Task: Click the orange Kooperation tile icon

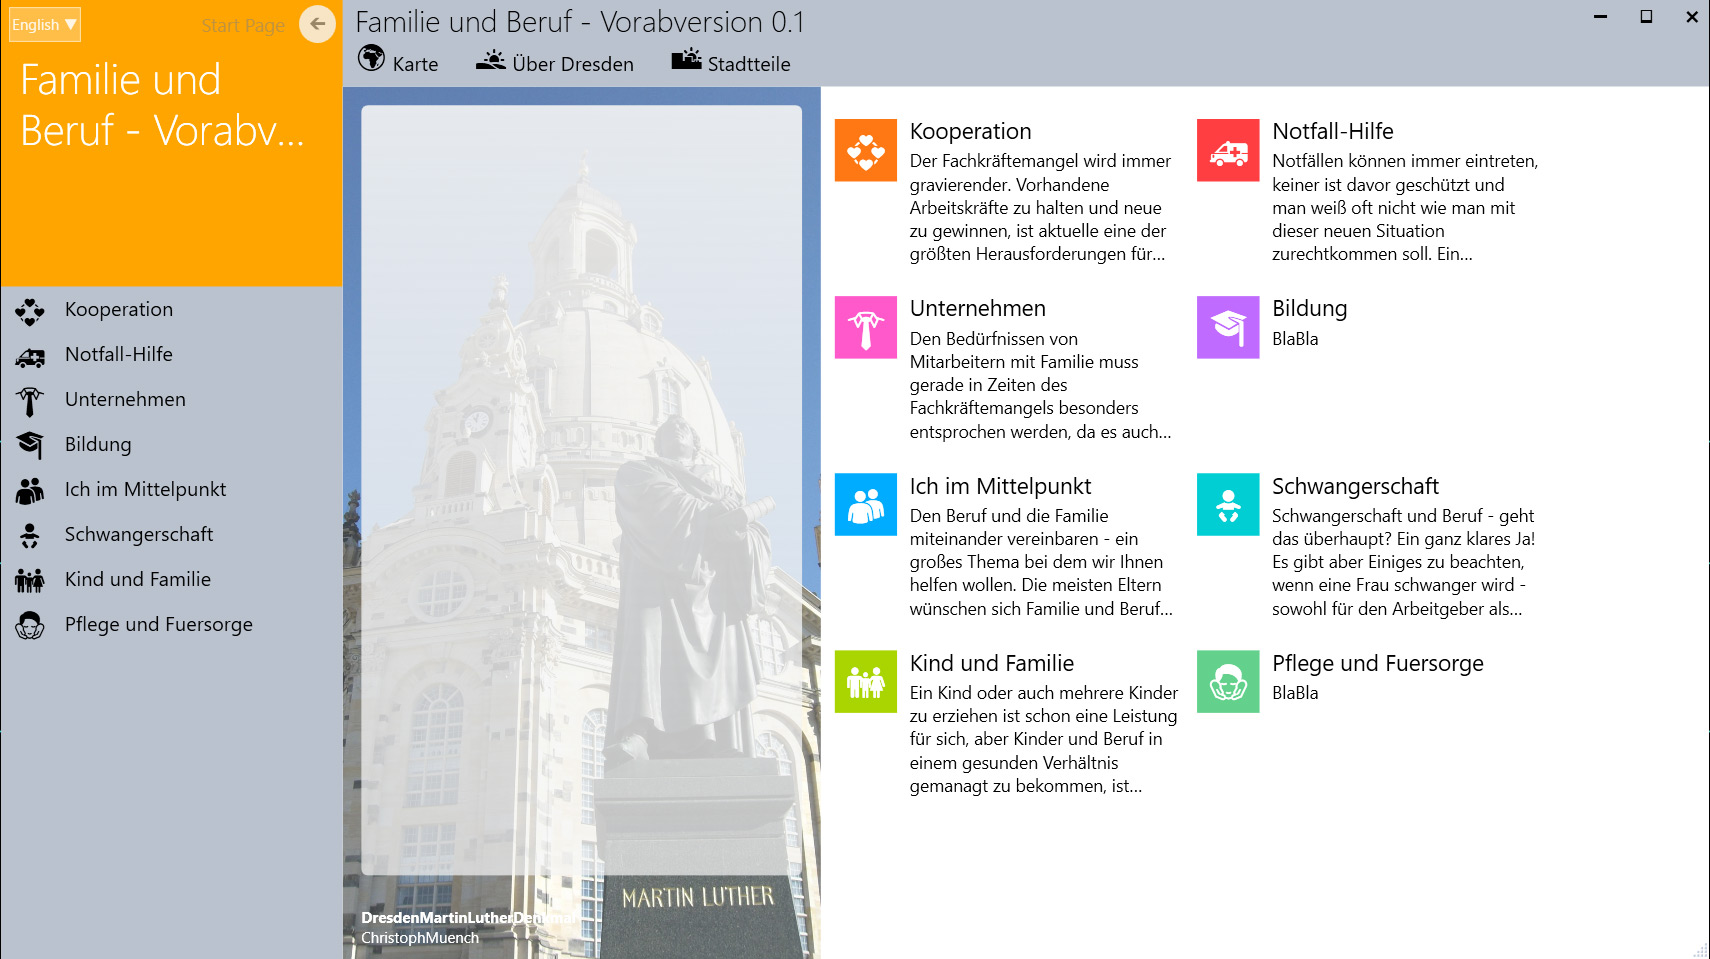Action: [865, 151]
